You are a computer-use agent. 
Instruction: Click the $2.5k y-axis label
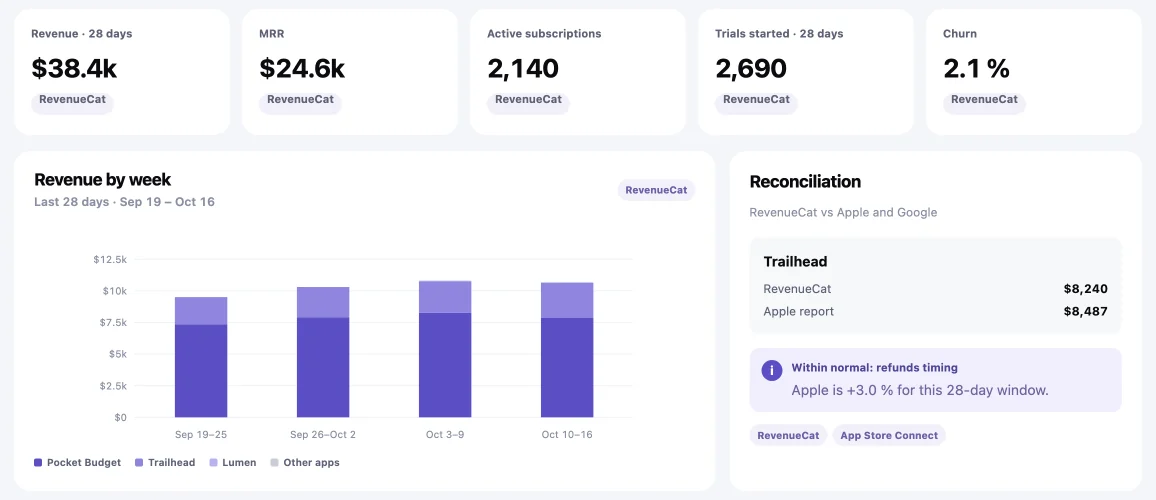coord(112,386)
